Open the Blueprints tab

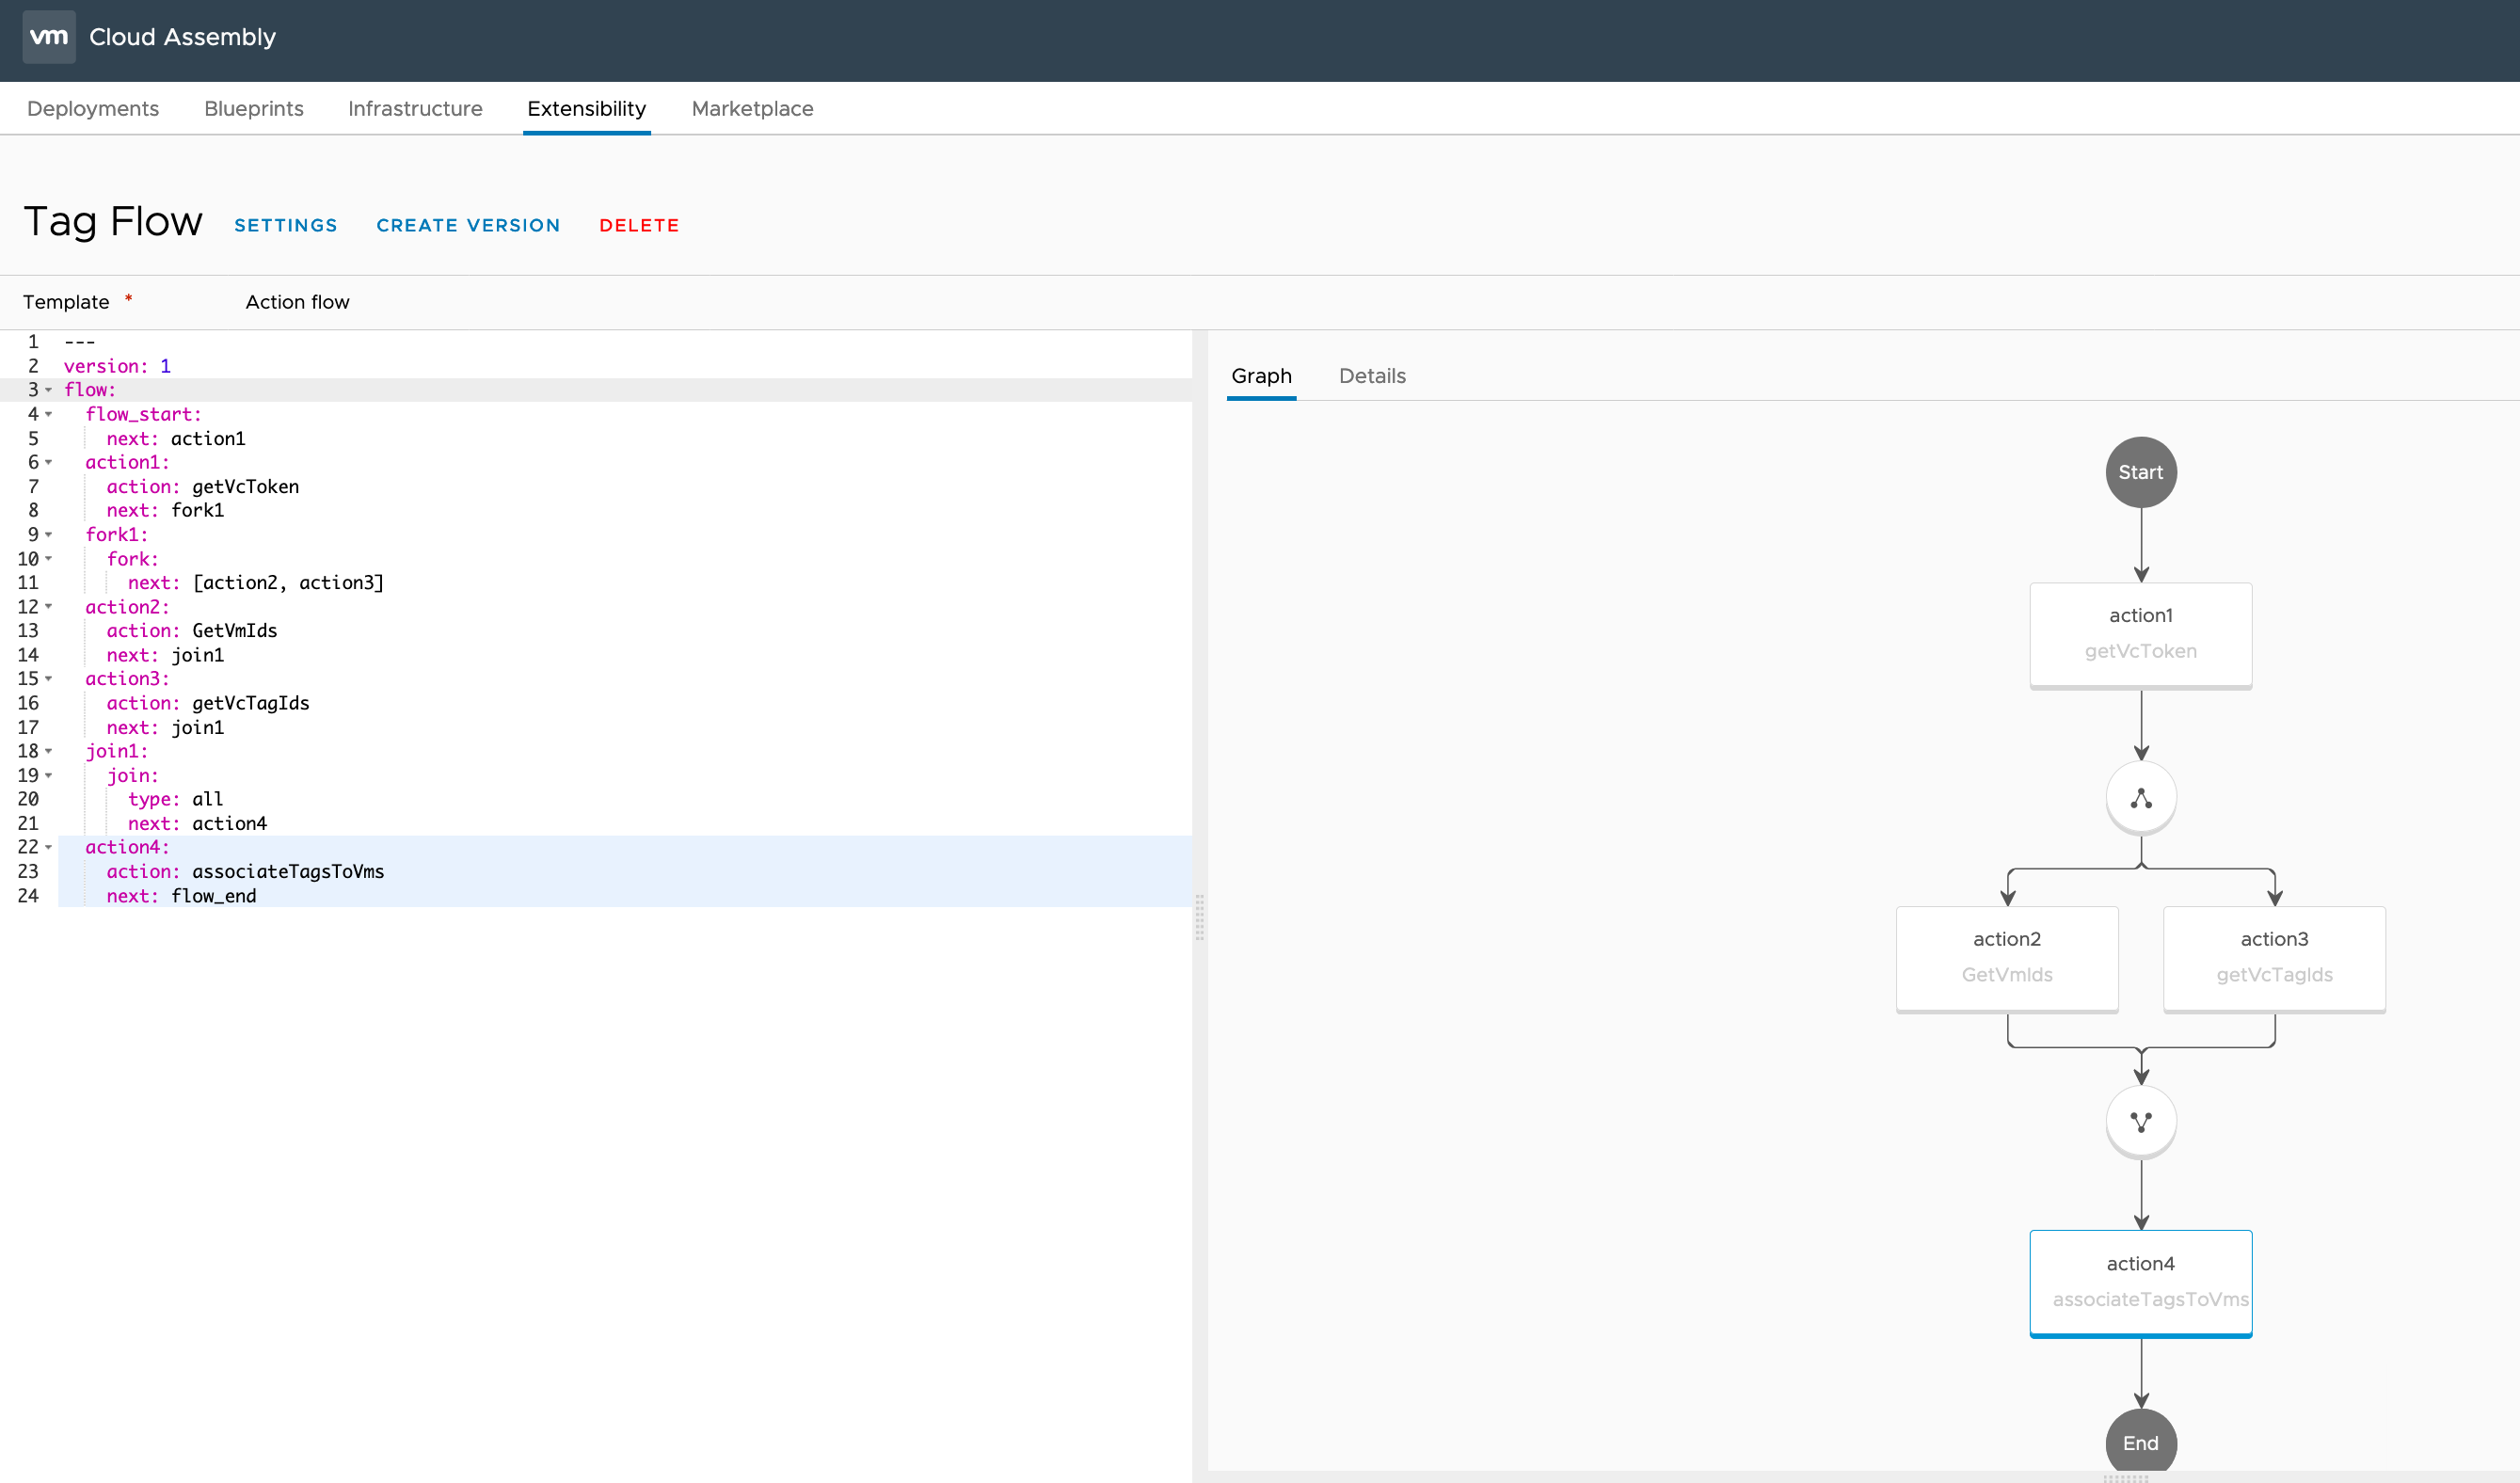(x=253, y=109)
